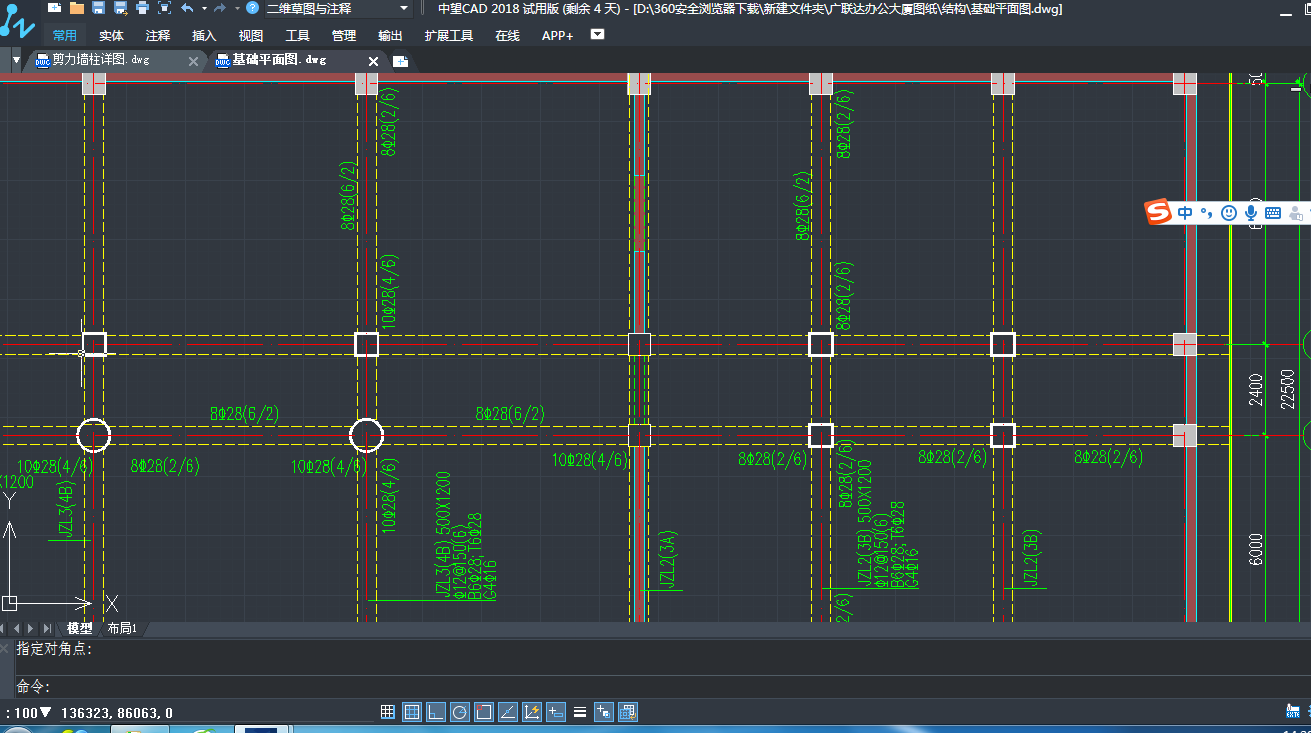Open the 注释 ribbon tab
The width and height of the screenshot is (1311, 733).
pos(158,35)
